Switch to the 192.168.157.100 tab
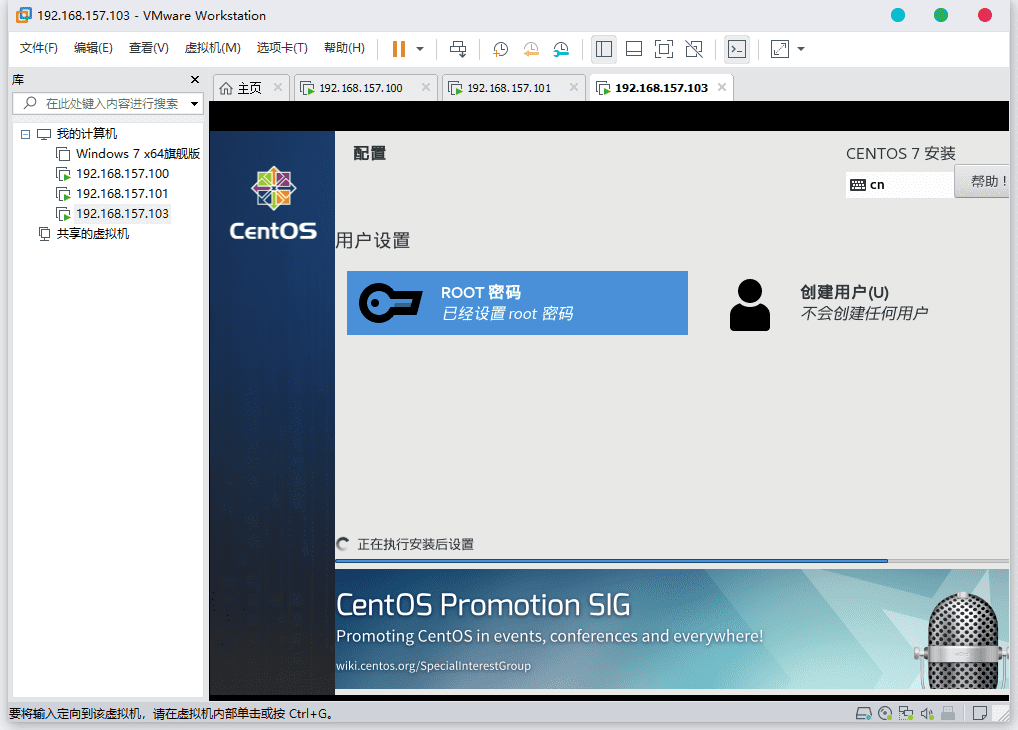The image size is (1018, 730). [x=361, y=88]
